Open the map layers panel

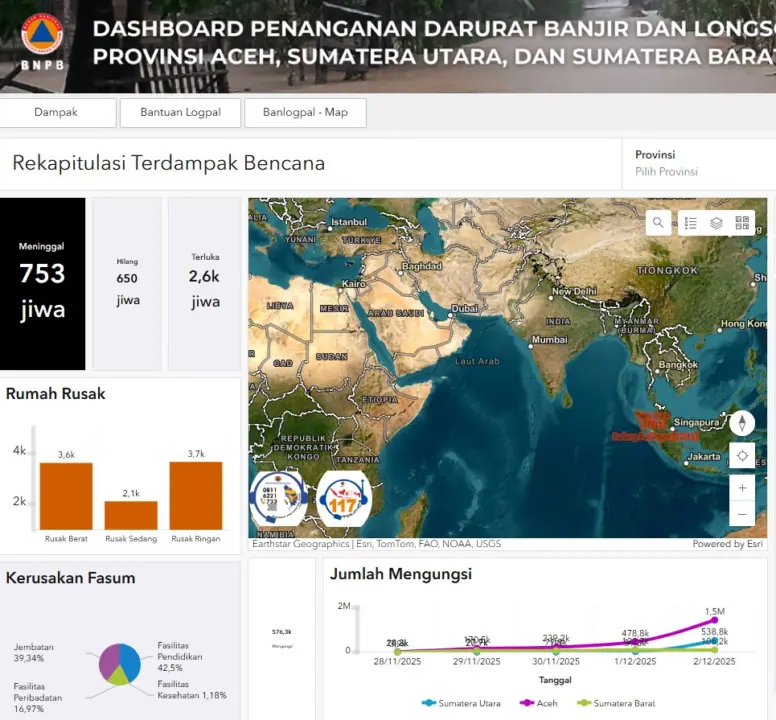[716, 223]
